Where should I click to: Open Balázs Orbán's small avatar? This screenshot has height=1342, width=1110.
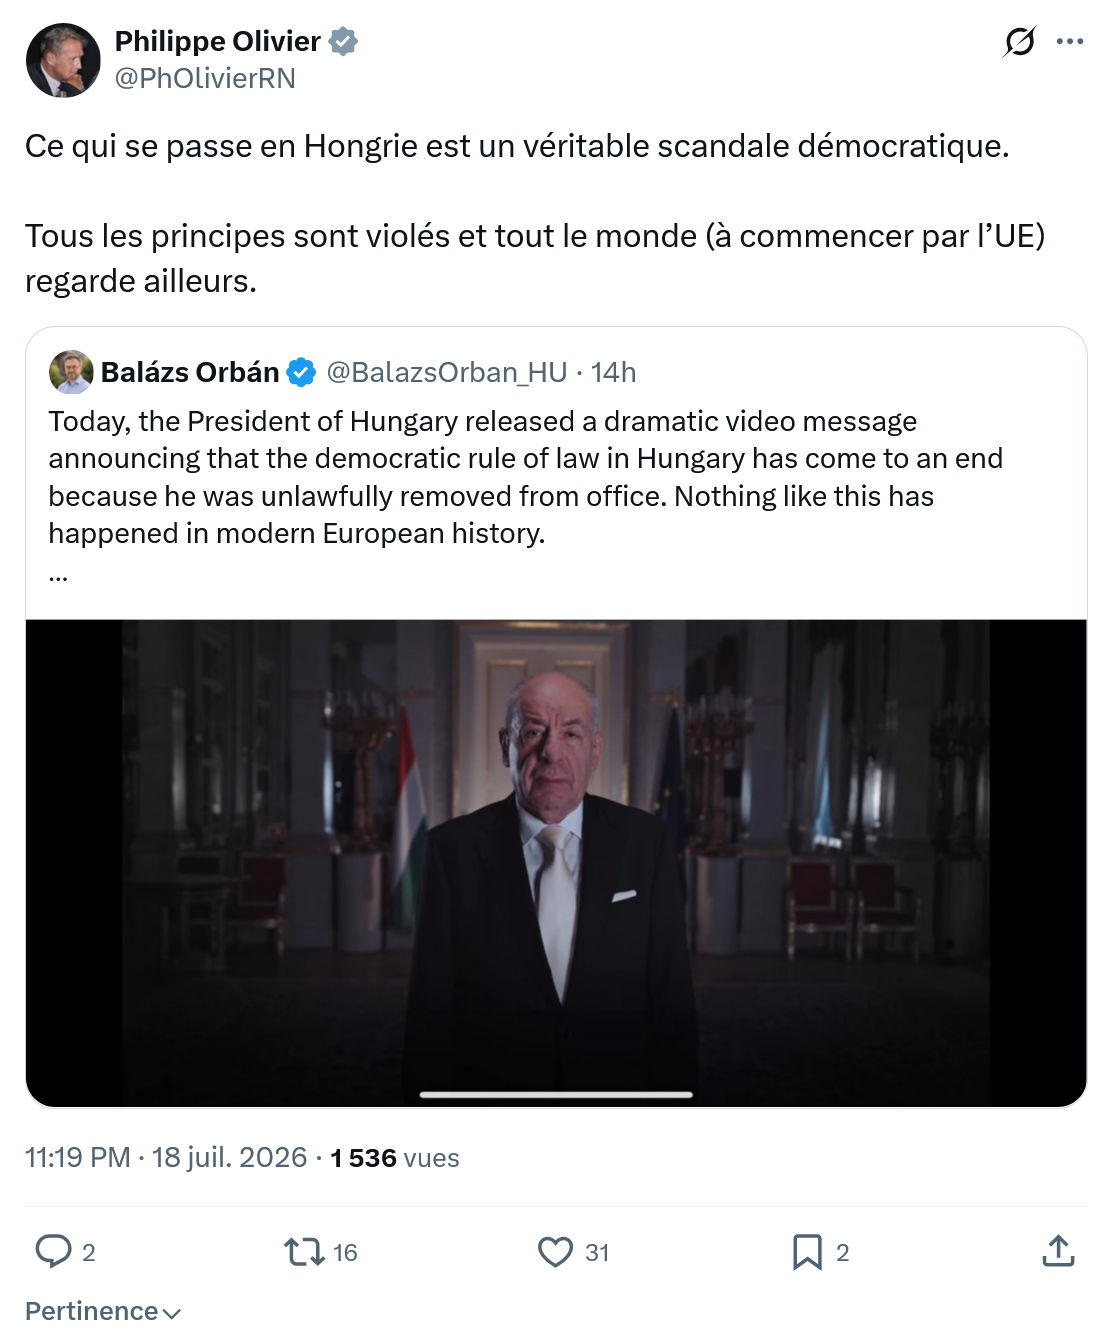[x=71, y=372]
